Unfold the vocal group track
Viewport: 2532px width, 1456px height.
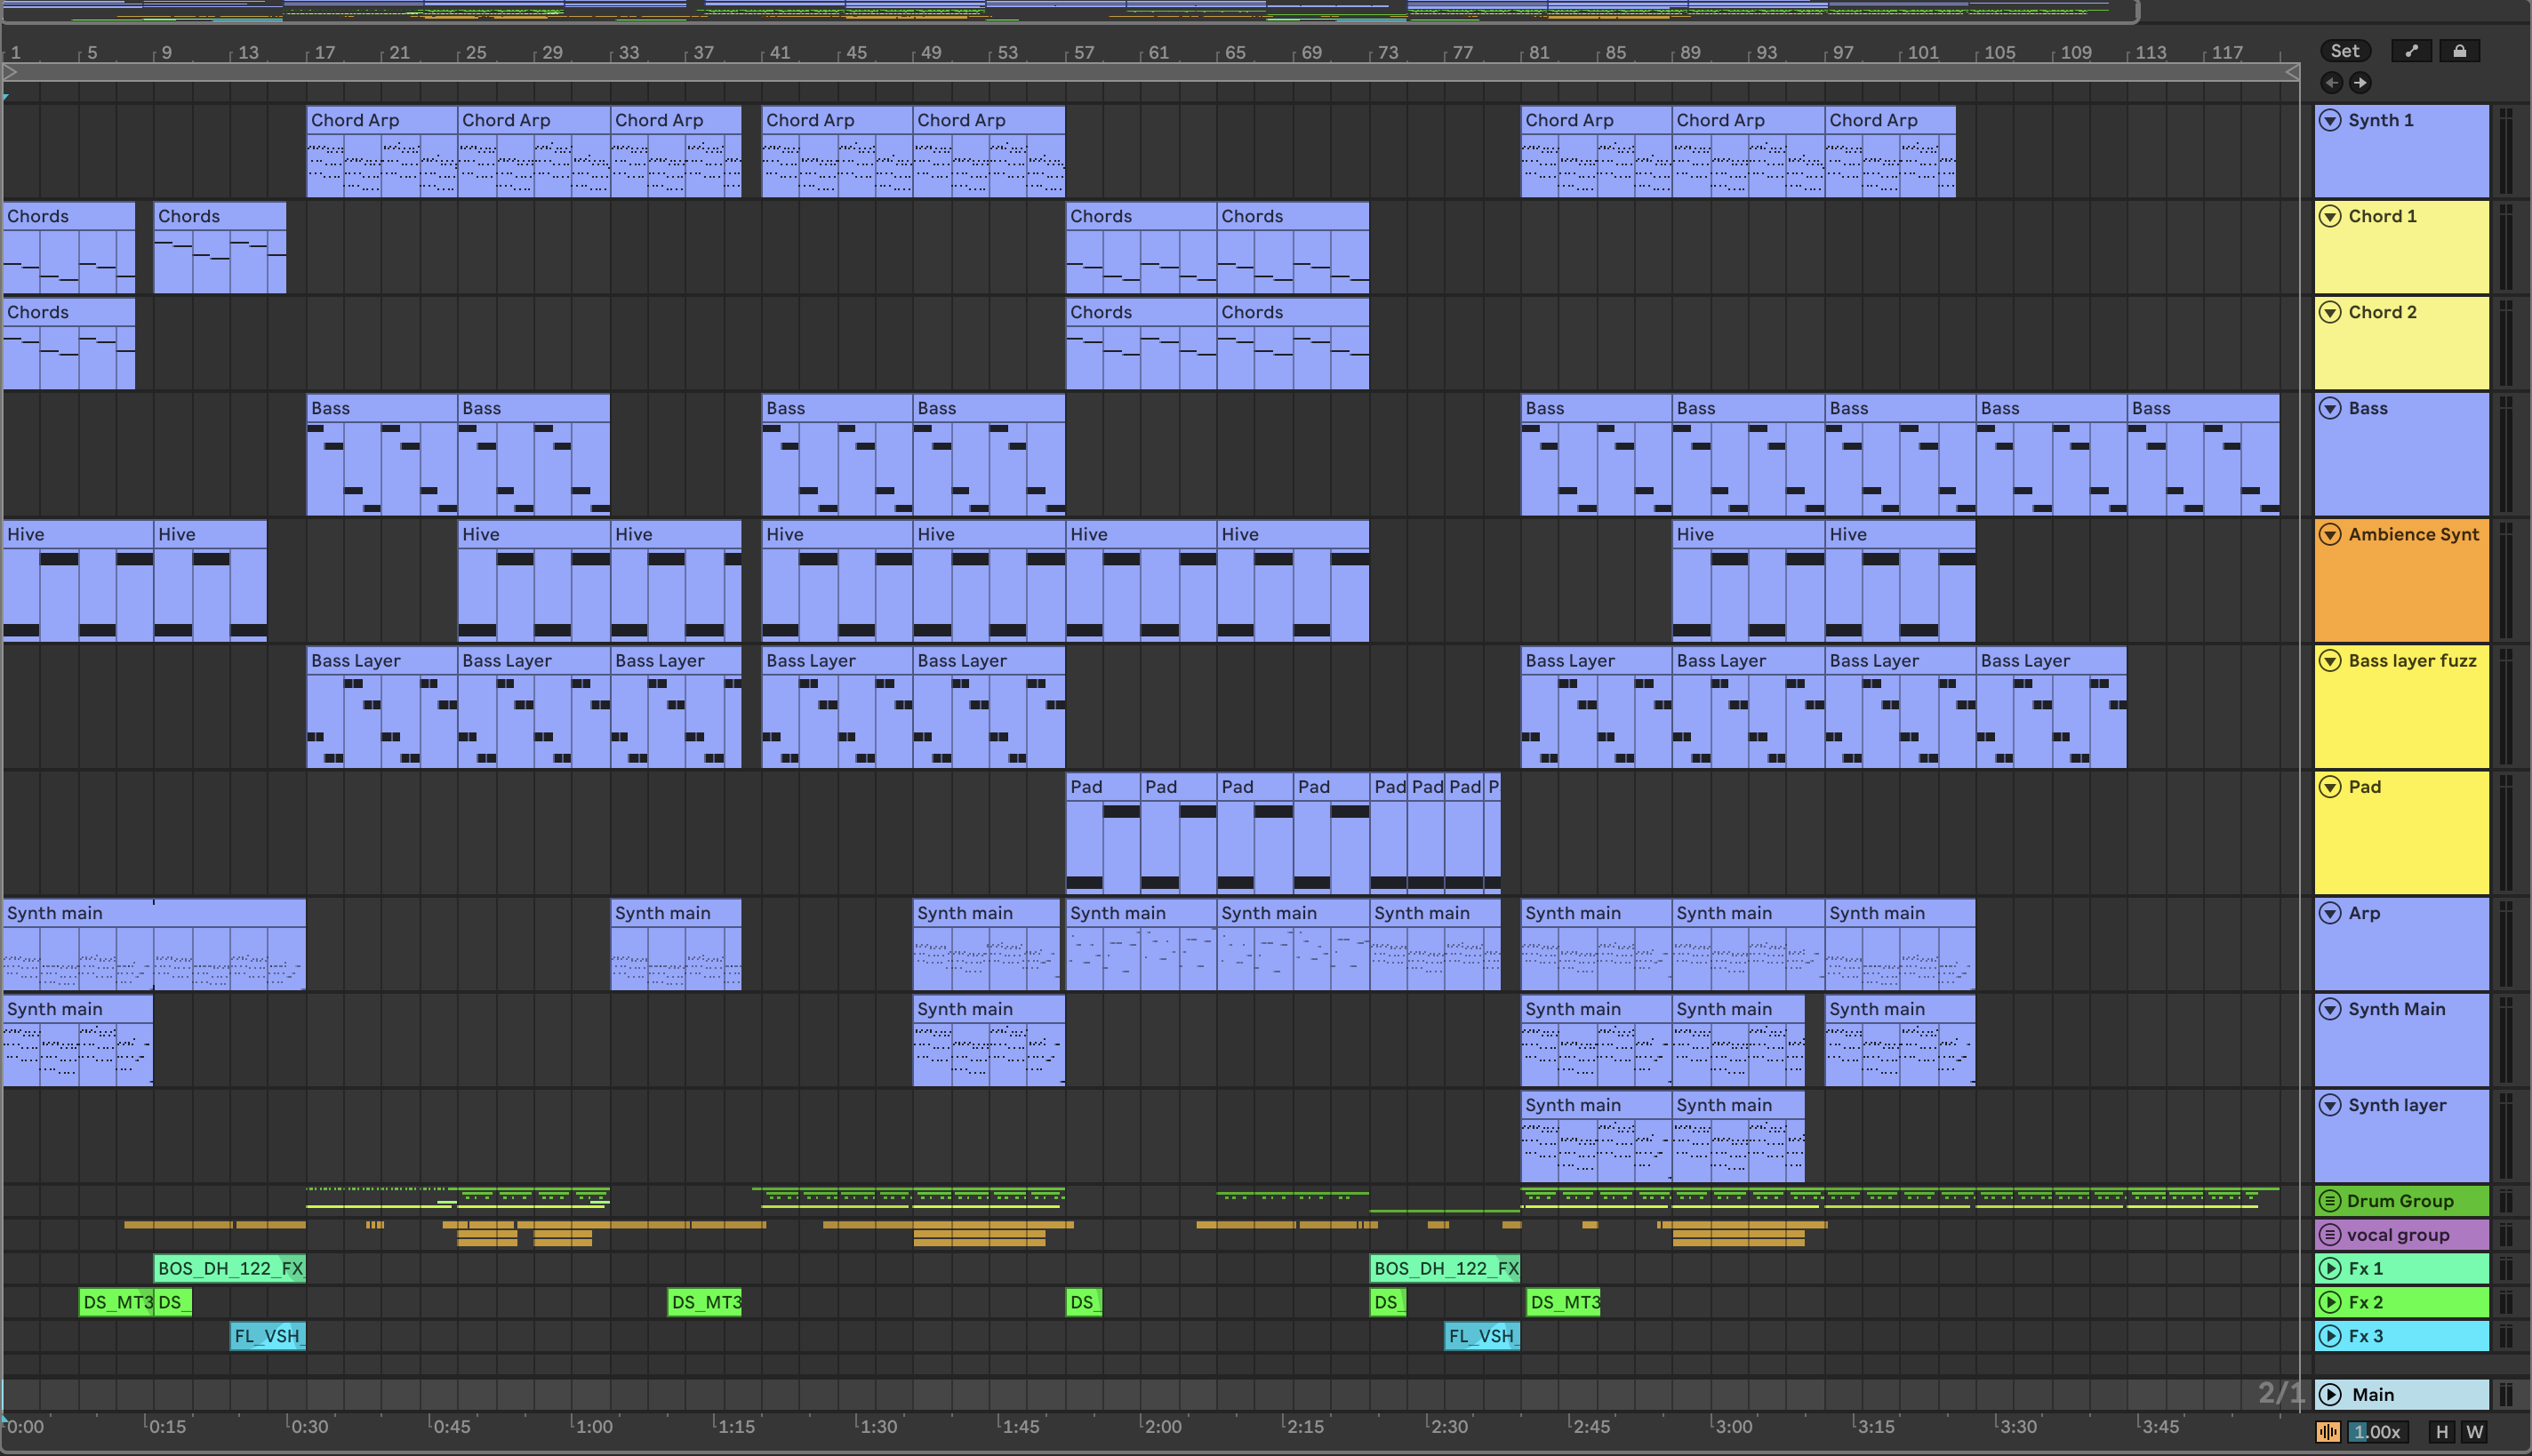coord(2330,1234)
